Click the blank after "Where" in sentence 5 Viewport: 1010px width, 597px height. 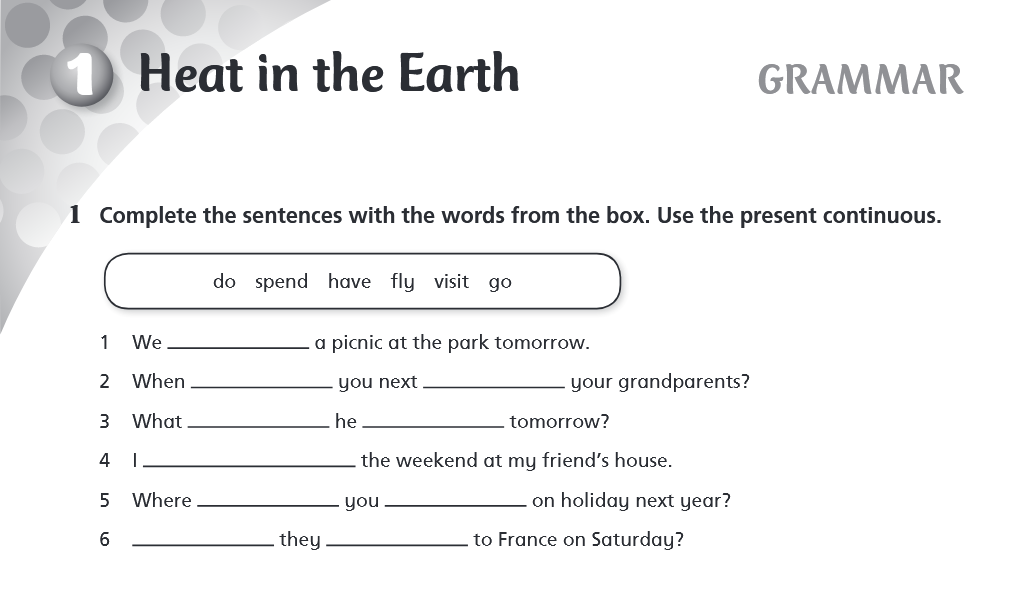tap(268, 501)
